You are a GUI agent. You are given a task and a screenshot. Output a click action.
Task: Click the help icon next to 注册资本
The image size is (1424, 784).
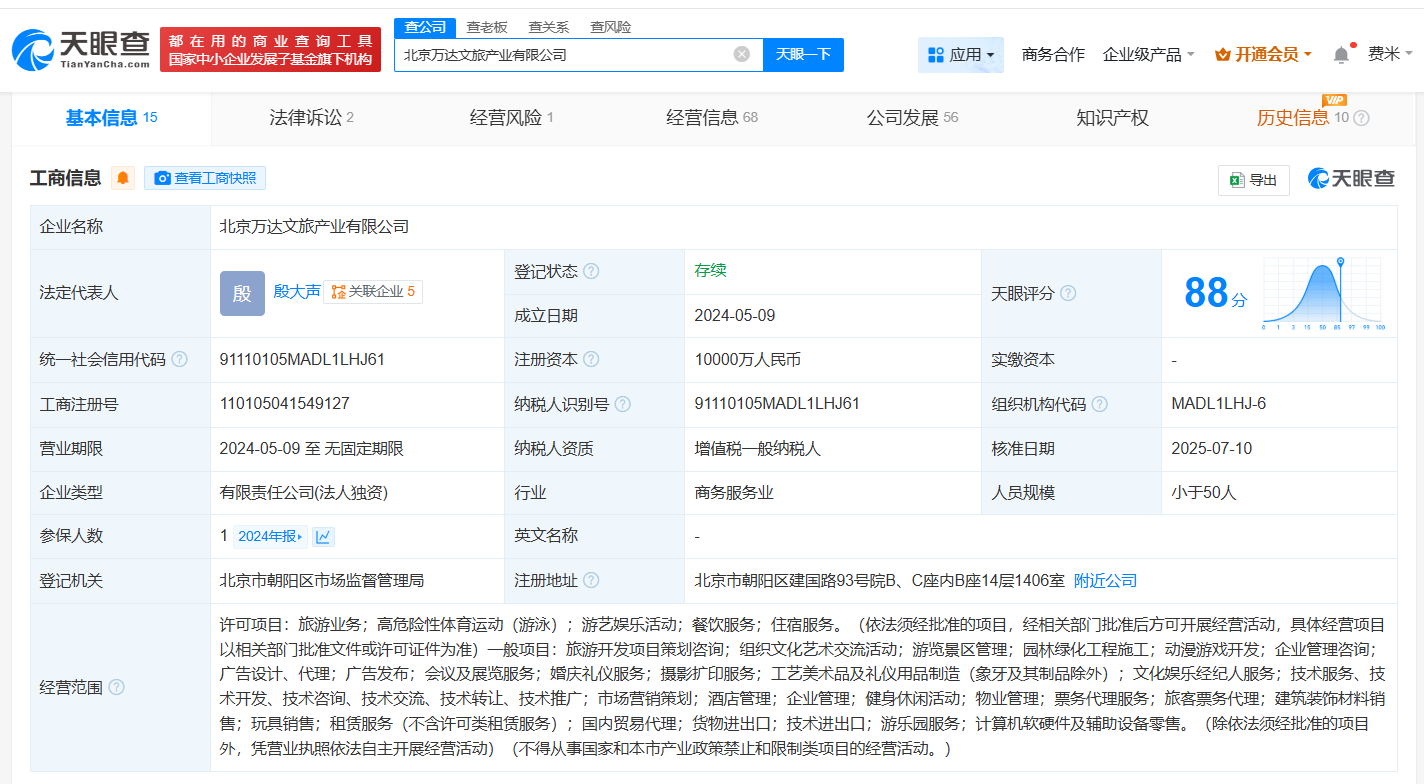click(591, 360)
